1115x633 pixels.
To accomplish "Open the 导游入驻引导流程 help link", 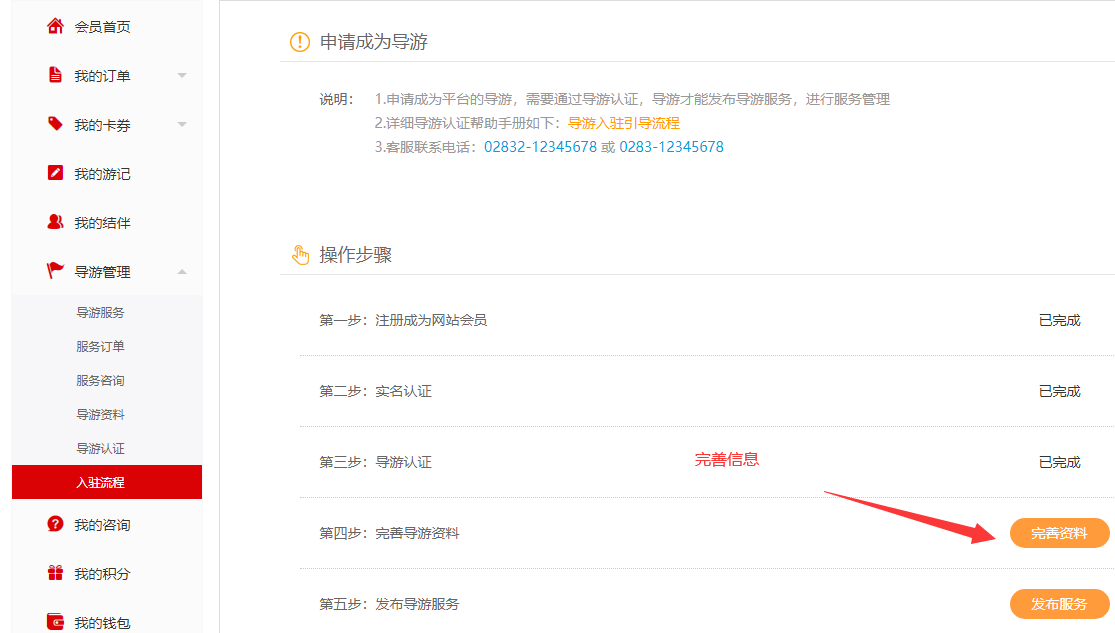I will (x=623, y=123).
